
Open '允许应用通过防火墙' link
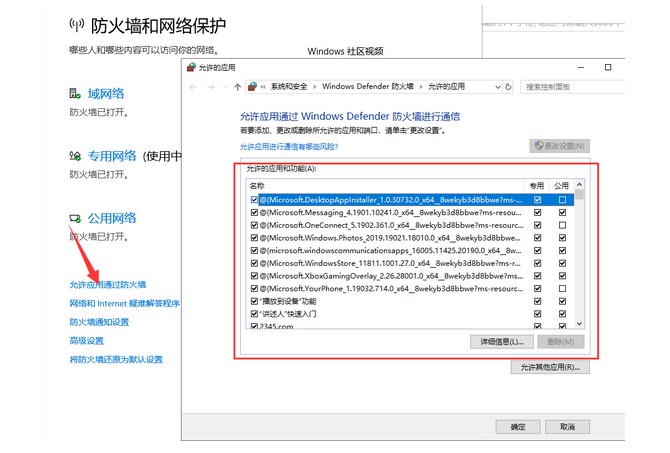pos(108,285)
